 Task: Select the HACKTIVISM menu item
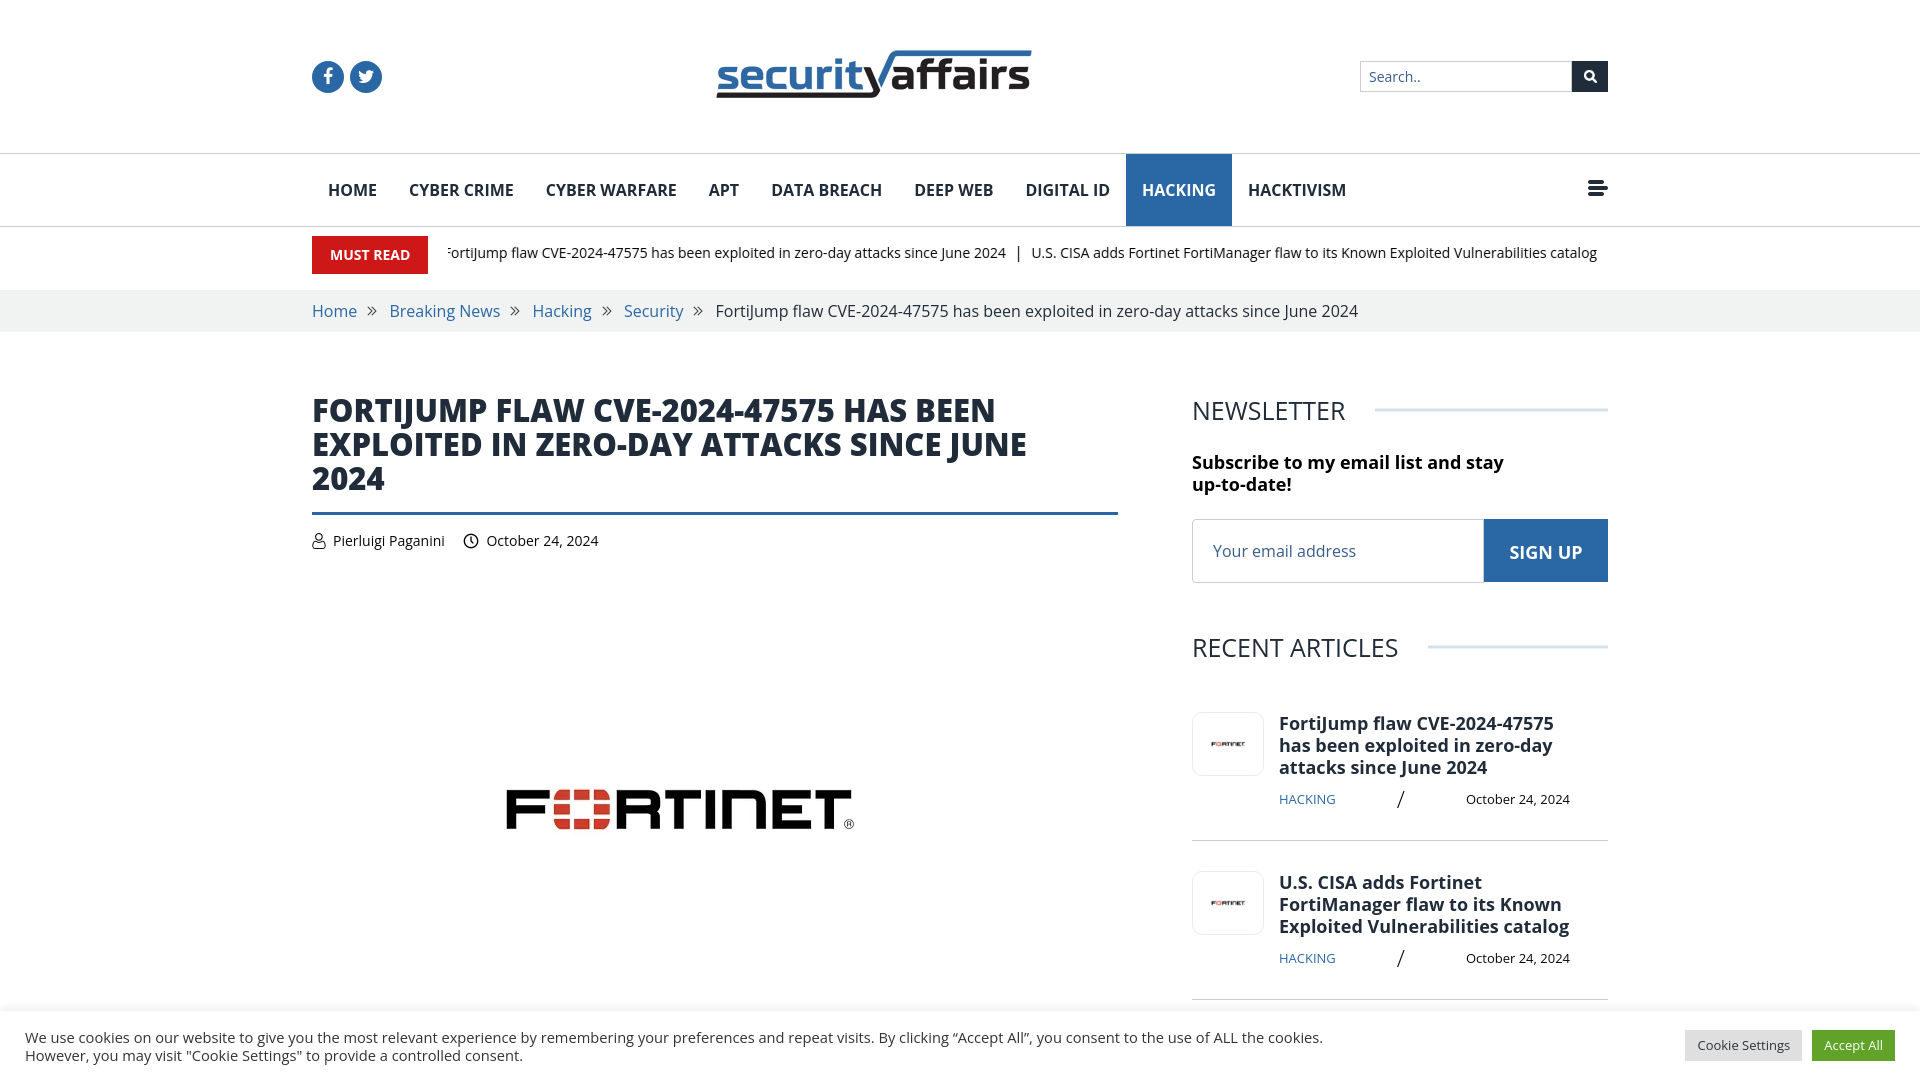[x=1296, y=189]
